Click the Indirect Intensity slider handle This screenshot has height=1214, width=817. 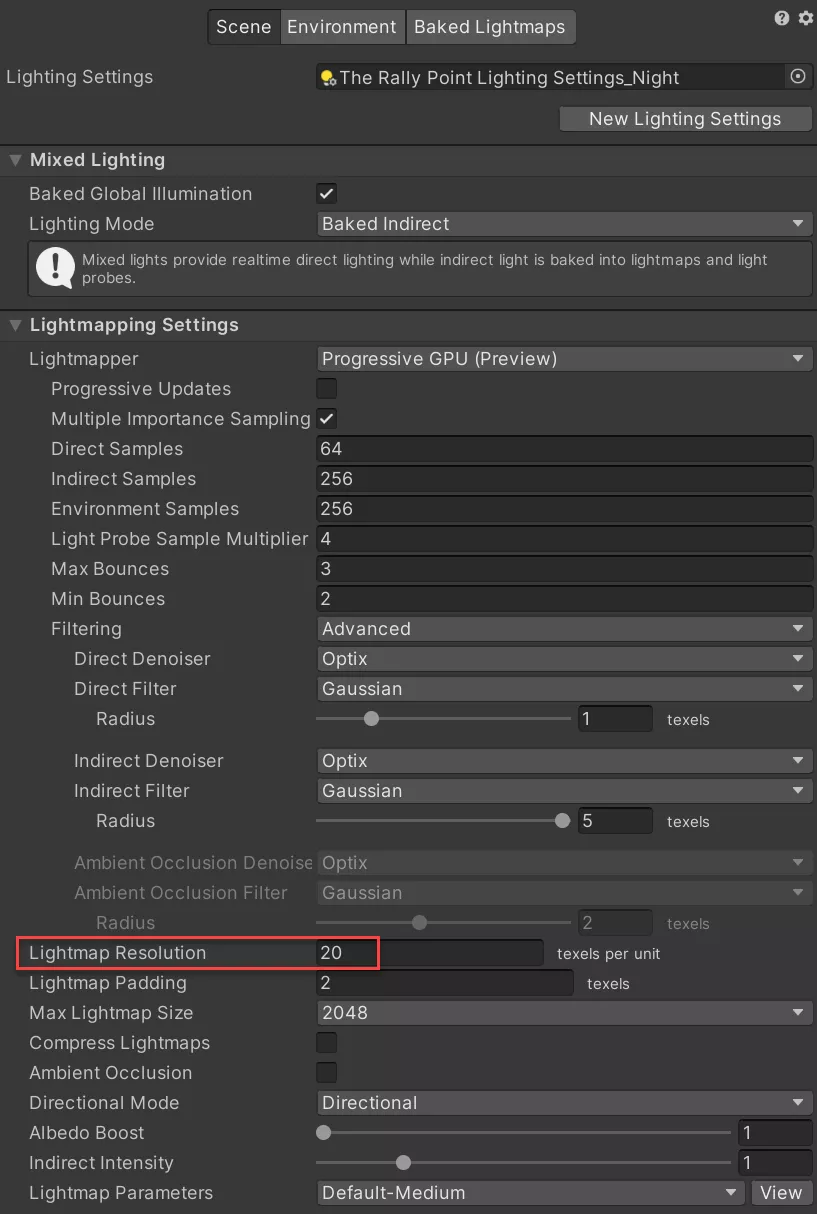coord(403,1163)
